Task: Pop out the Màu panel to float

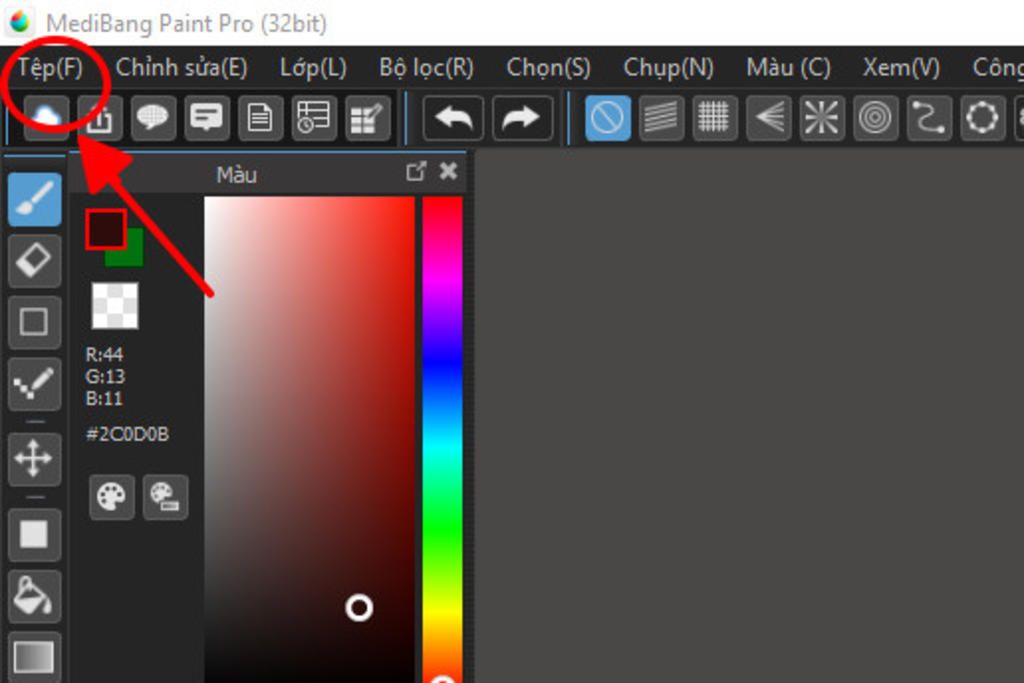Action: (x=415, y=172)
